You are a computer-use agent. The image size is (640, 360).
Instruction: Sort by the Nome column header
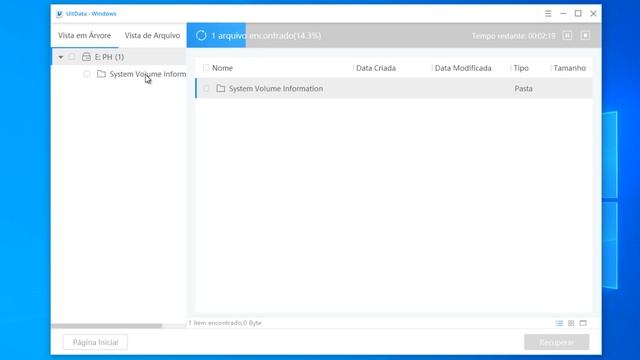[222, 68]
